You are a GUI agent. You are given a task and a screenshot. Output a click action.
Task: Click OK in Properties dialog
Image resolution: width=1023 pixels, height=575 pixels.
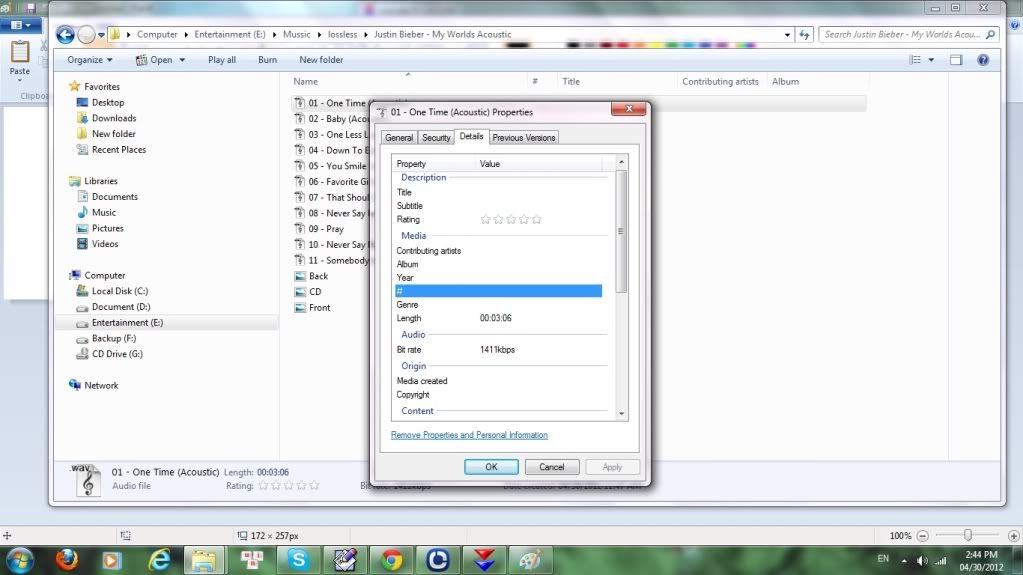[491, 467]
